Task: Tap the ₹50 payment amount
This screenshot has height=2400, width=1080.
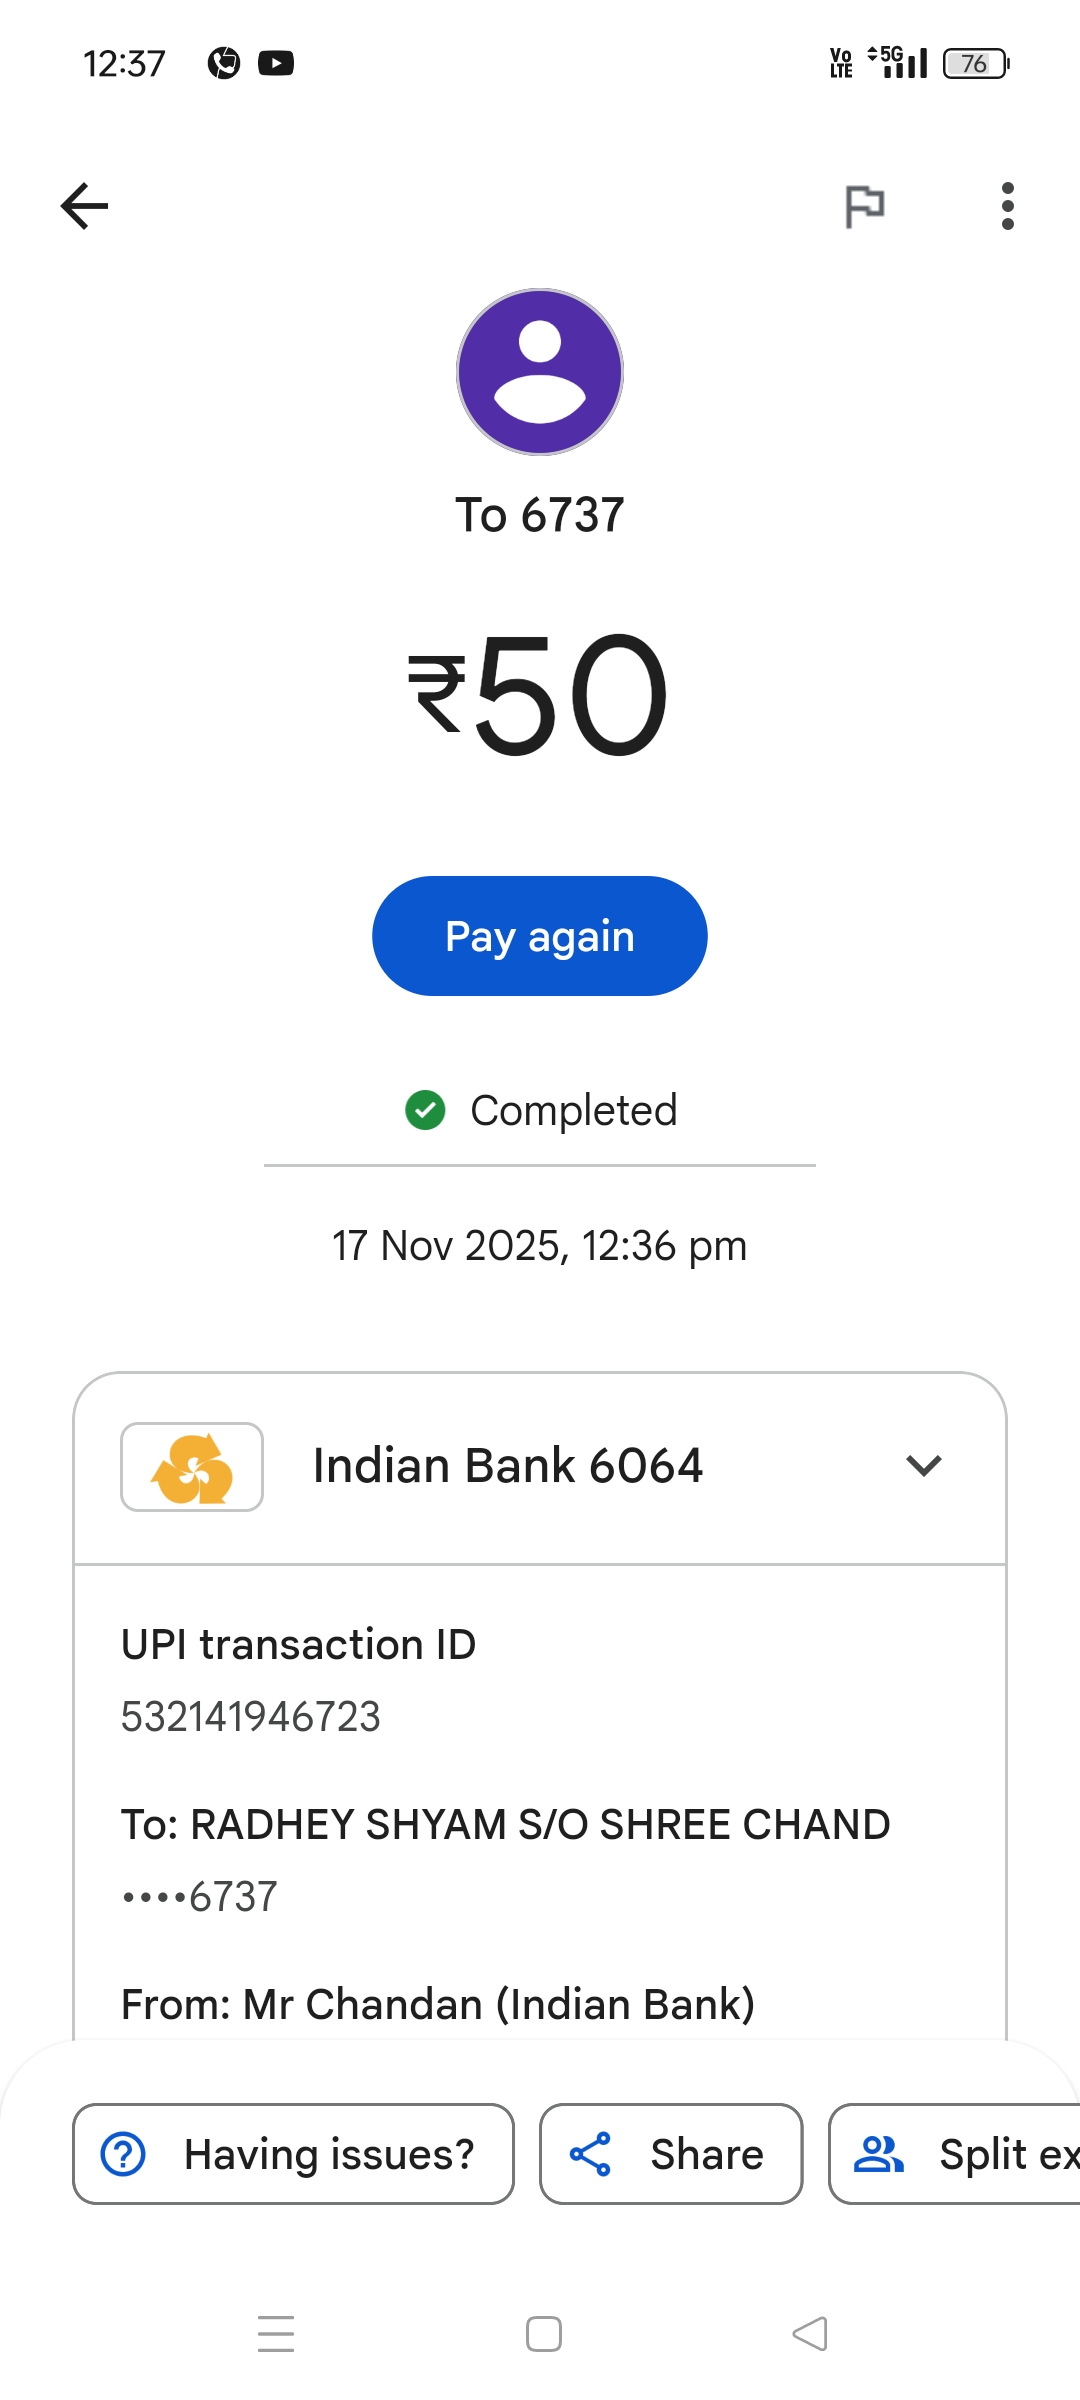Action: (x=540, y=695)
